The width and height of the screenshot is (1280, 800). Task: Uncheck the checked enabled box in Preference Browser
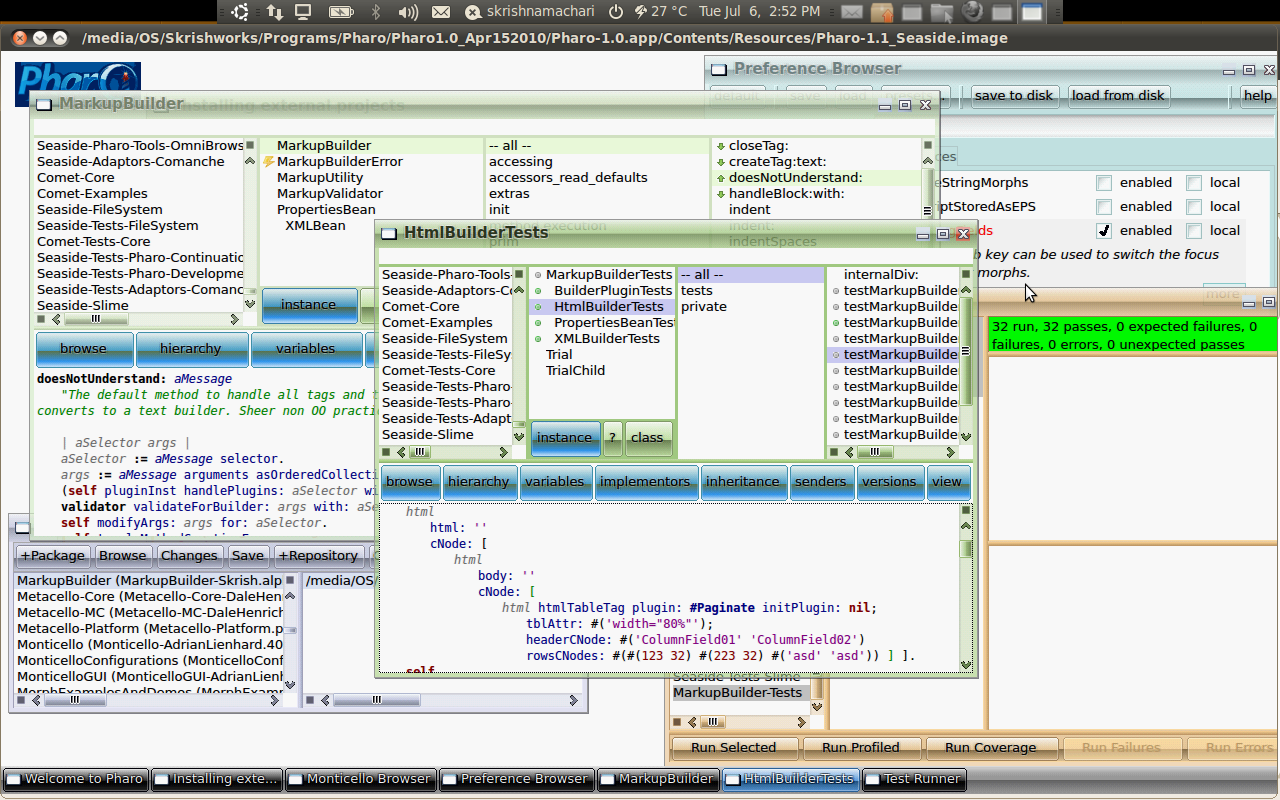coord(1104,231)
